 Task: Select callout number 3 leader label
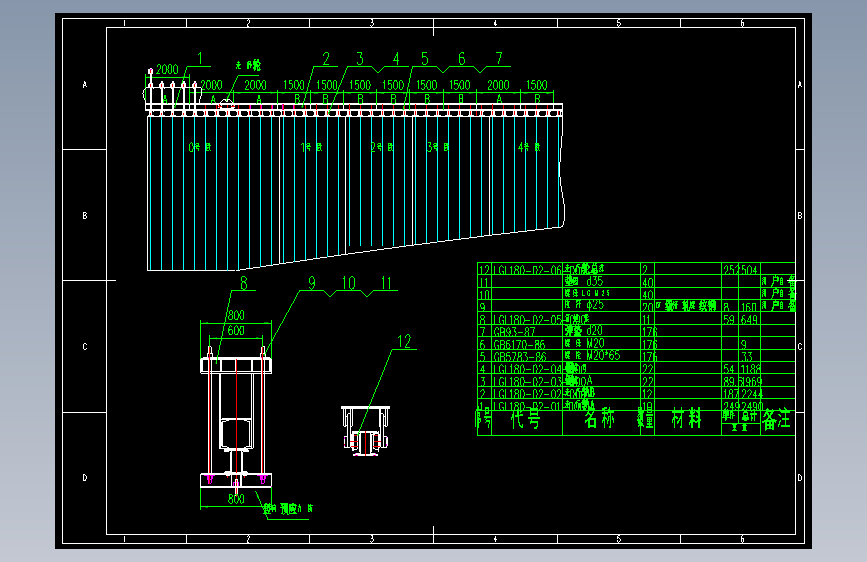[360, 59]
